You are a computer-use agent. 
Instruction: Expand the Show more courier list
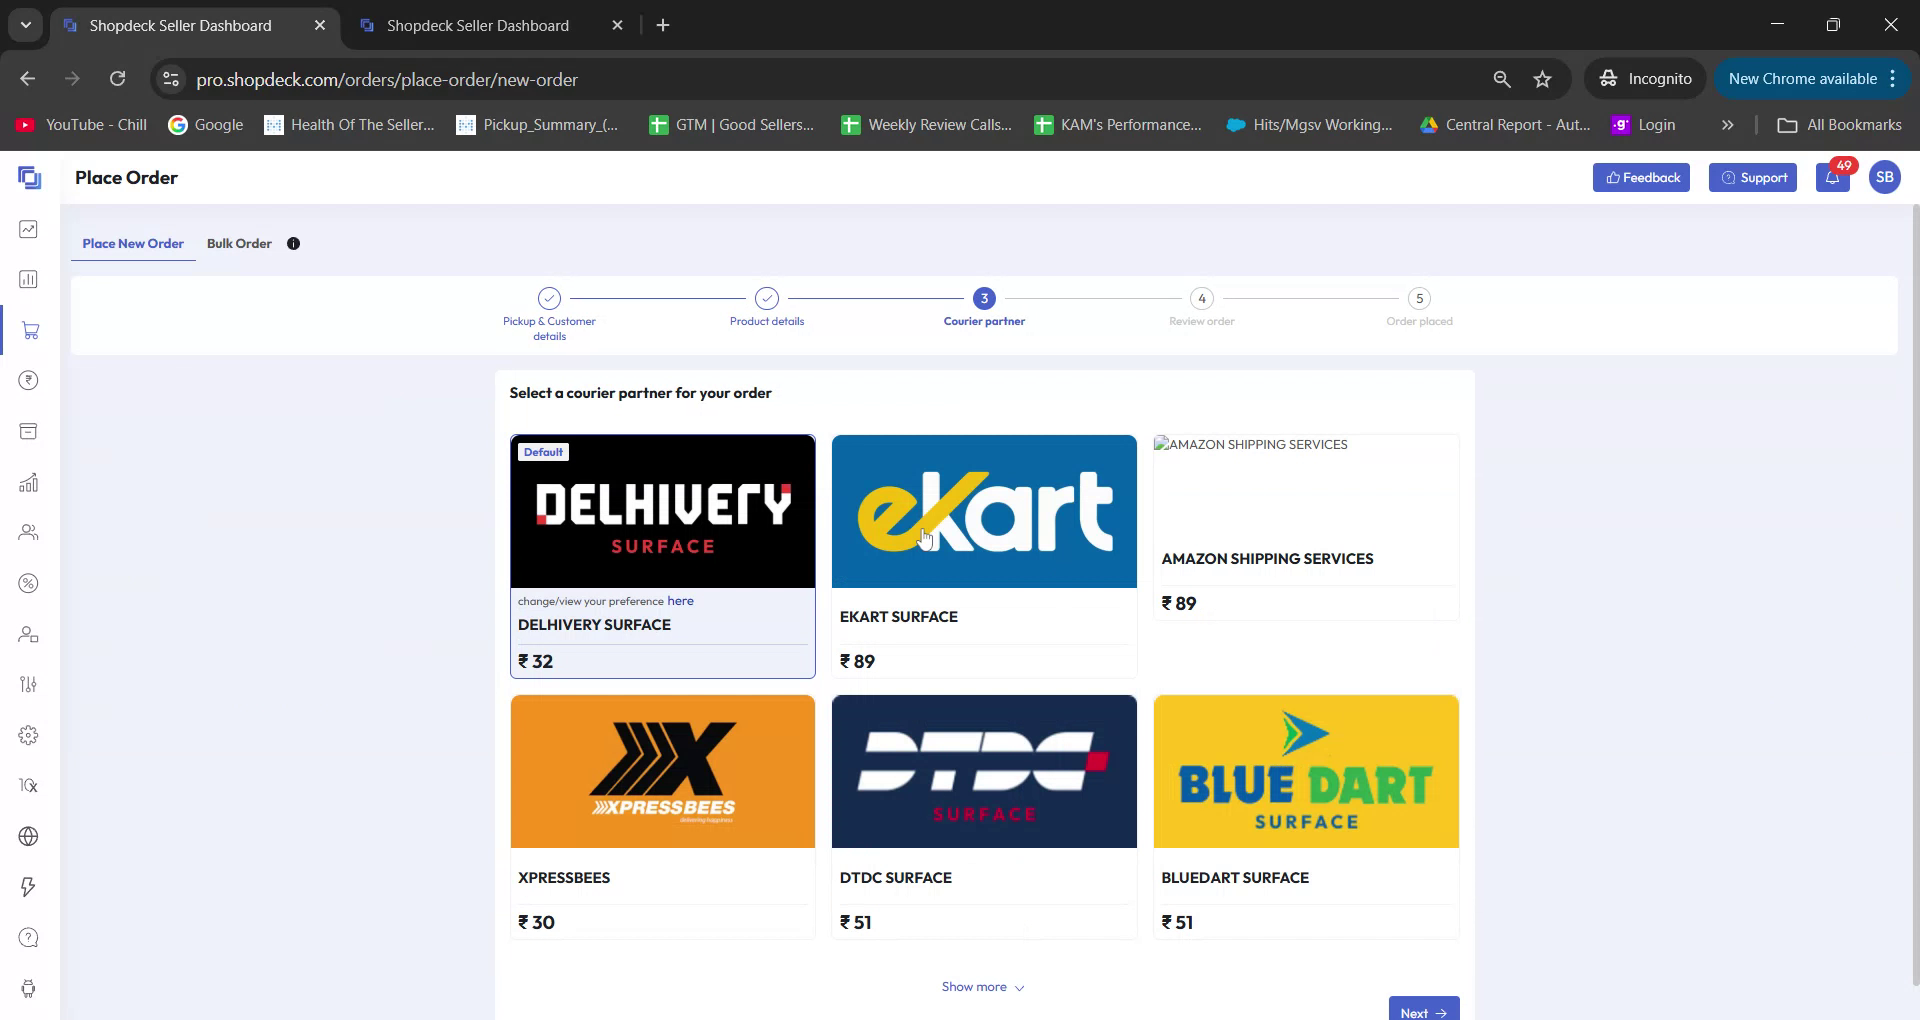point(983,986)
